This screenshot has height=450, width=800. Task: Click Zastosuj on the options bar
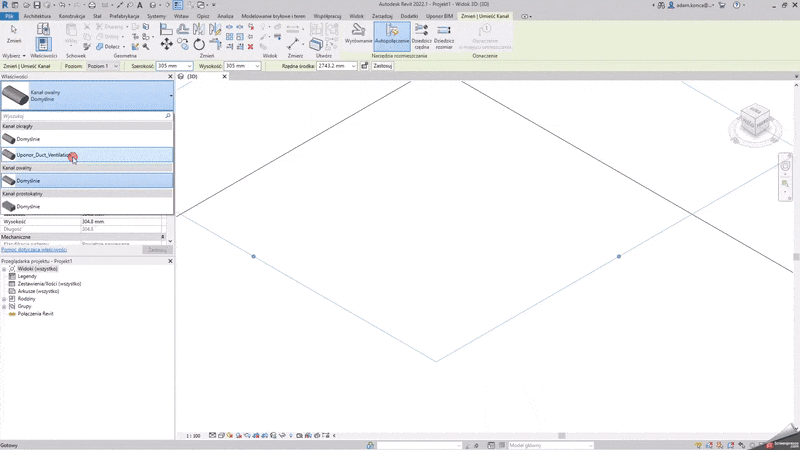coord(383,66)
